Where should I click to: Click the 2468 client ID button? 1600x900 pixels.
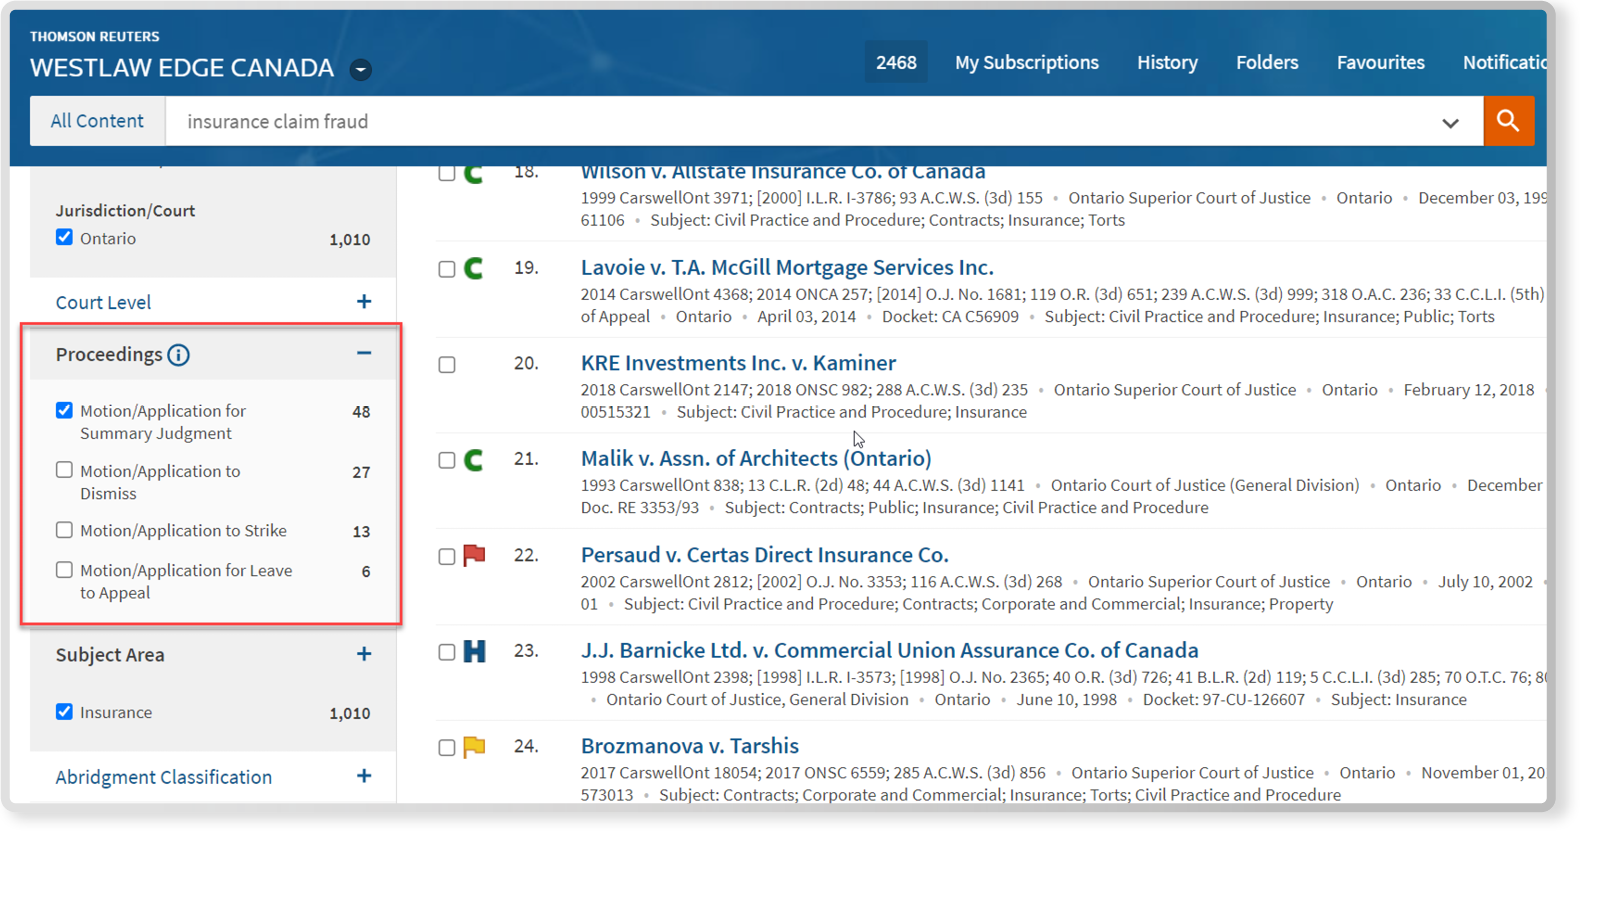896,62
